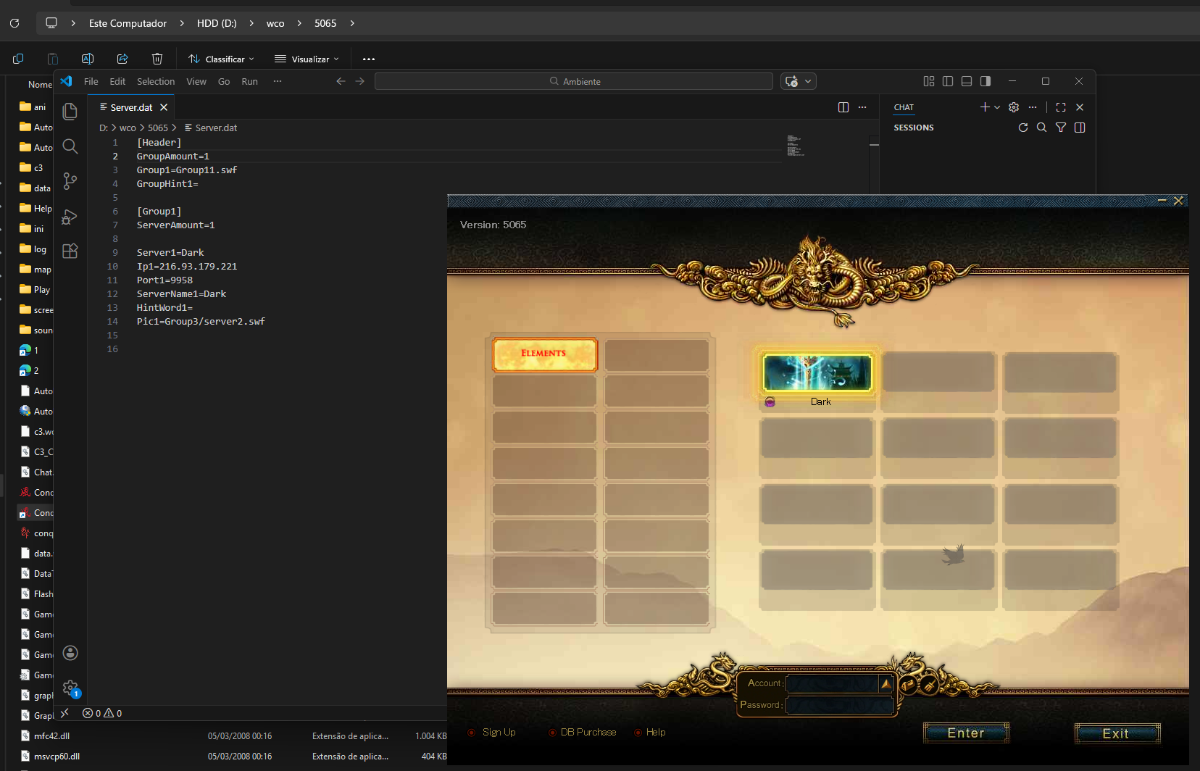The image size is (1200, 771).
Task: Toggle the bottom panel layout button
Action: (967, 81)
